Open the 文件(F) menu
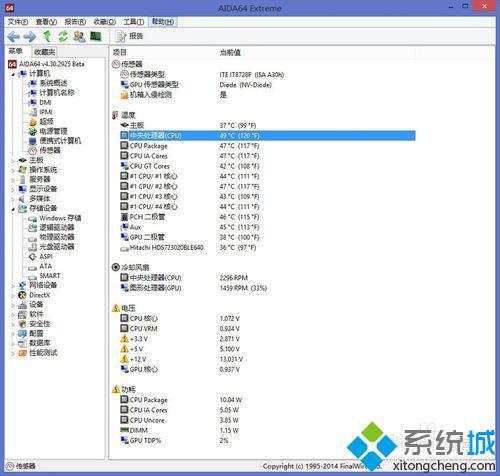500x476 pixels. [x=18, y=22]
